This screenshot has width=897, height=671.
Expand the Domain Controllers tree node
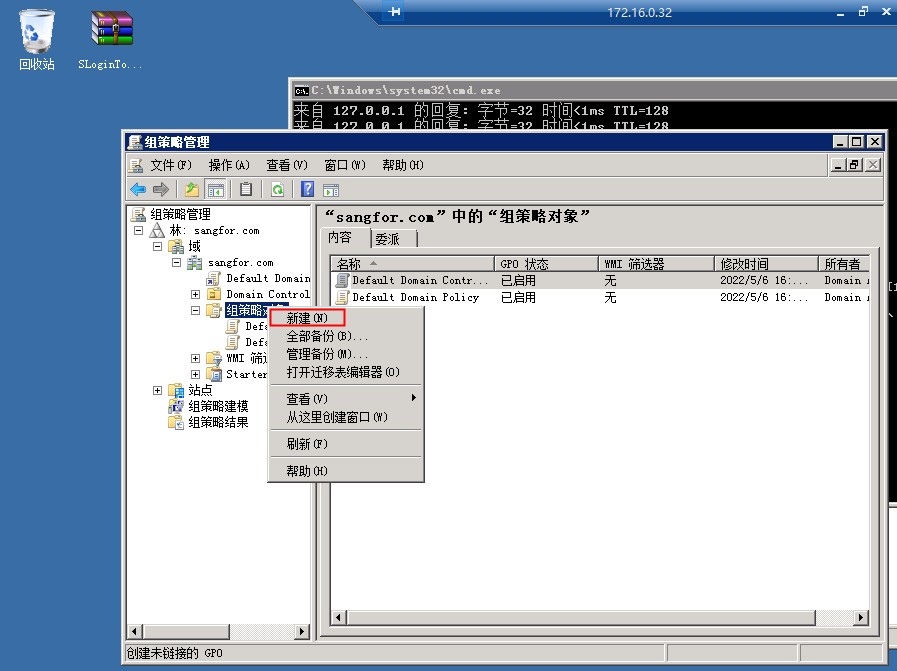[196, 294]
